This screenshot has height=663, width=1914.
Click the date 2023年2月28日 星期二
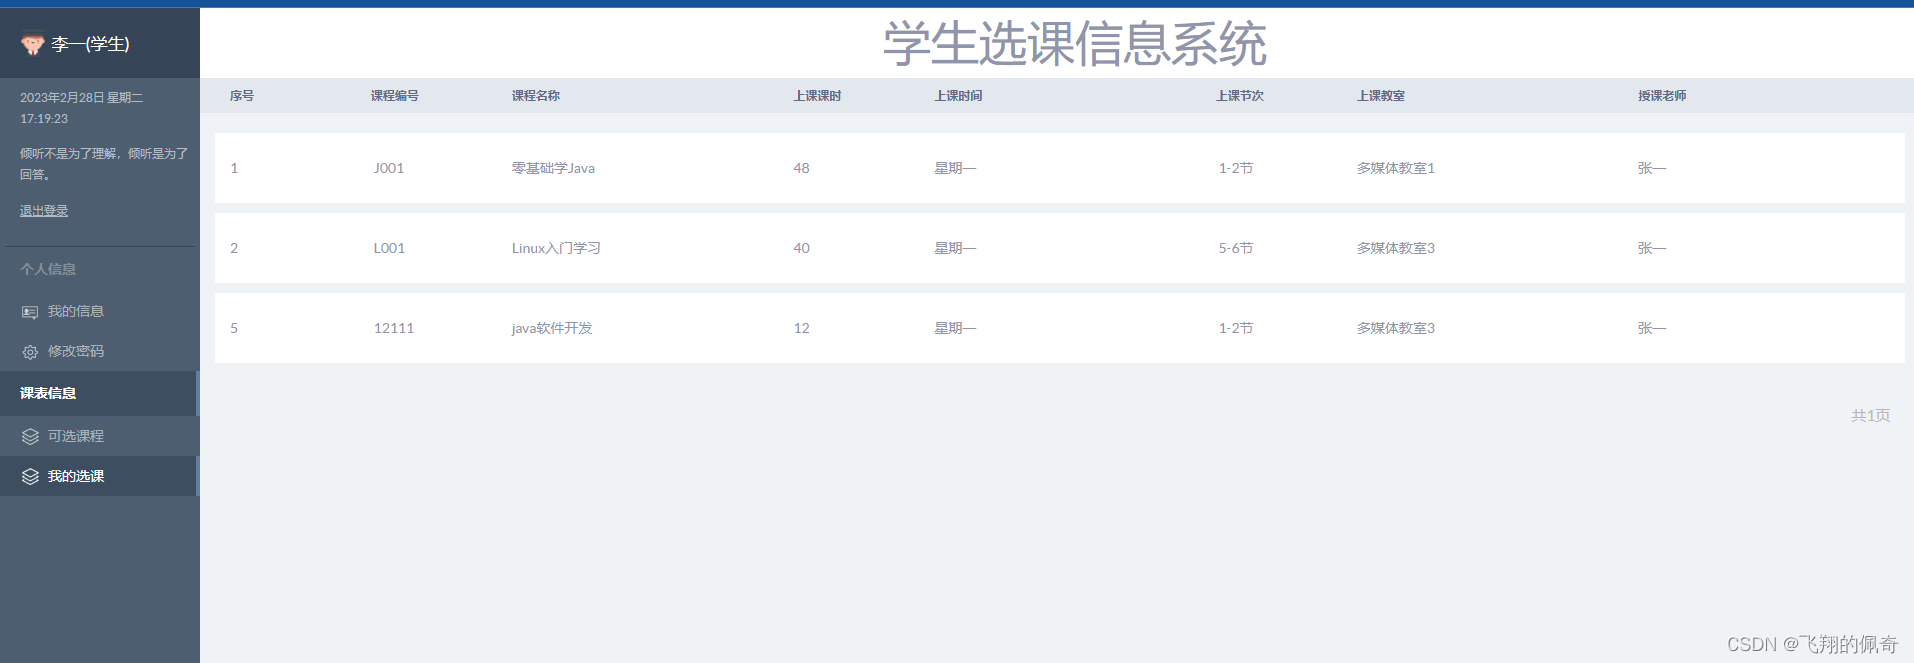(82, 98)
